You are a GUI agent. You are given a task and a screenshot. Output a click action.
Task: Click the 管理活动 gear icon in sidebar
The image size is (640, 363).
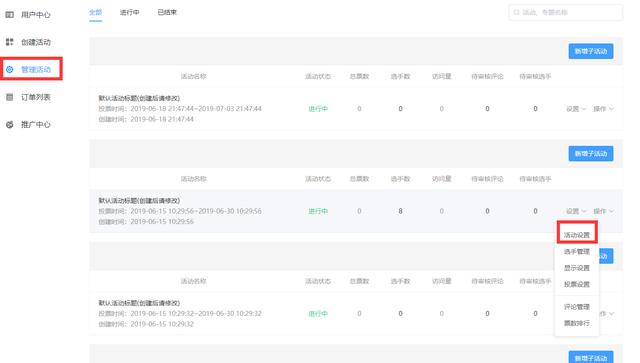pyautogui.click(x=10, y=69)
